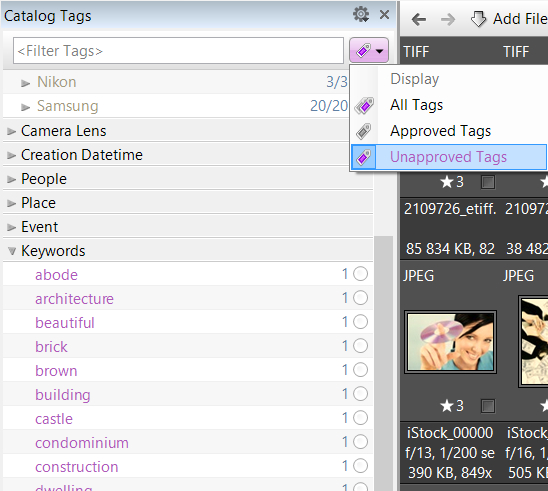This screenshot has height=491, width=548.
Task: Click the Nikon tag label
Action: tap(57, 82)
